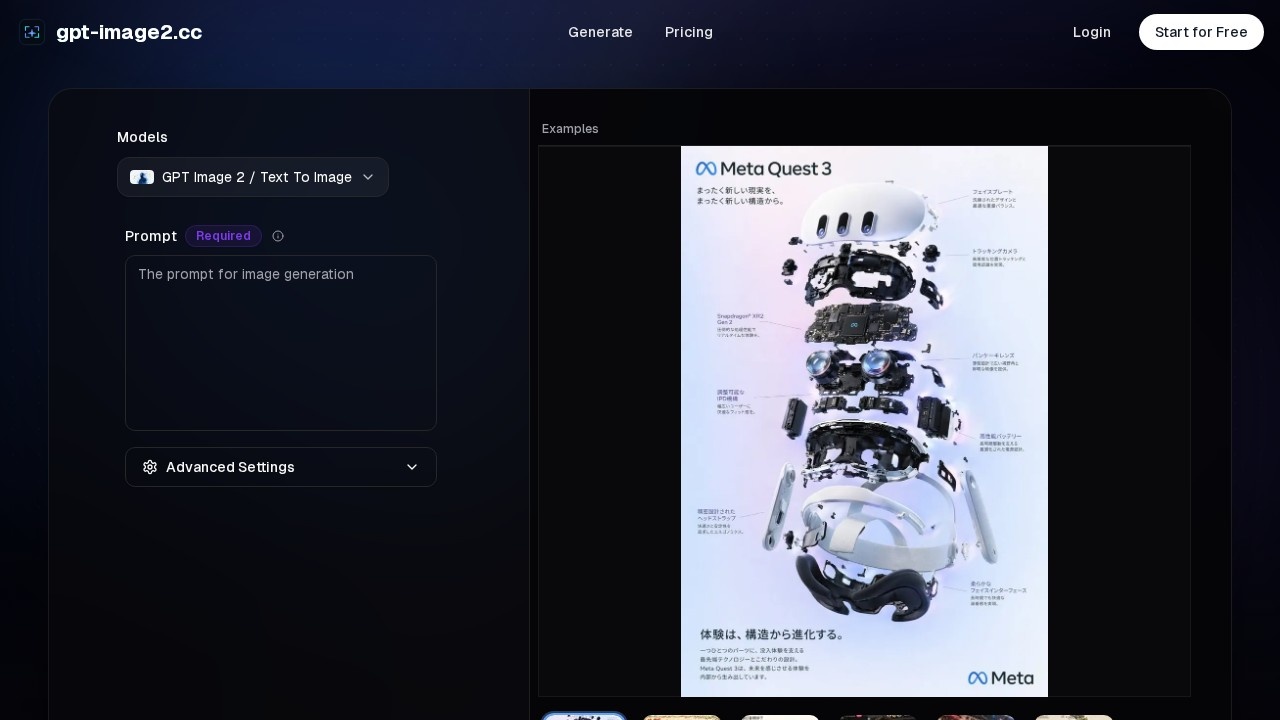Click the Start for Free button
Viewport: 1280px width, 720px height.
click(x=1201, y=32)
